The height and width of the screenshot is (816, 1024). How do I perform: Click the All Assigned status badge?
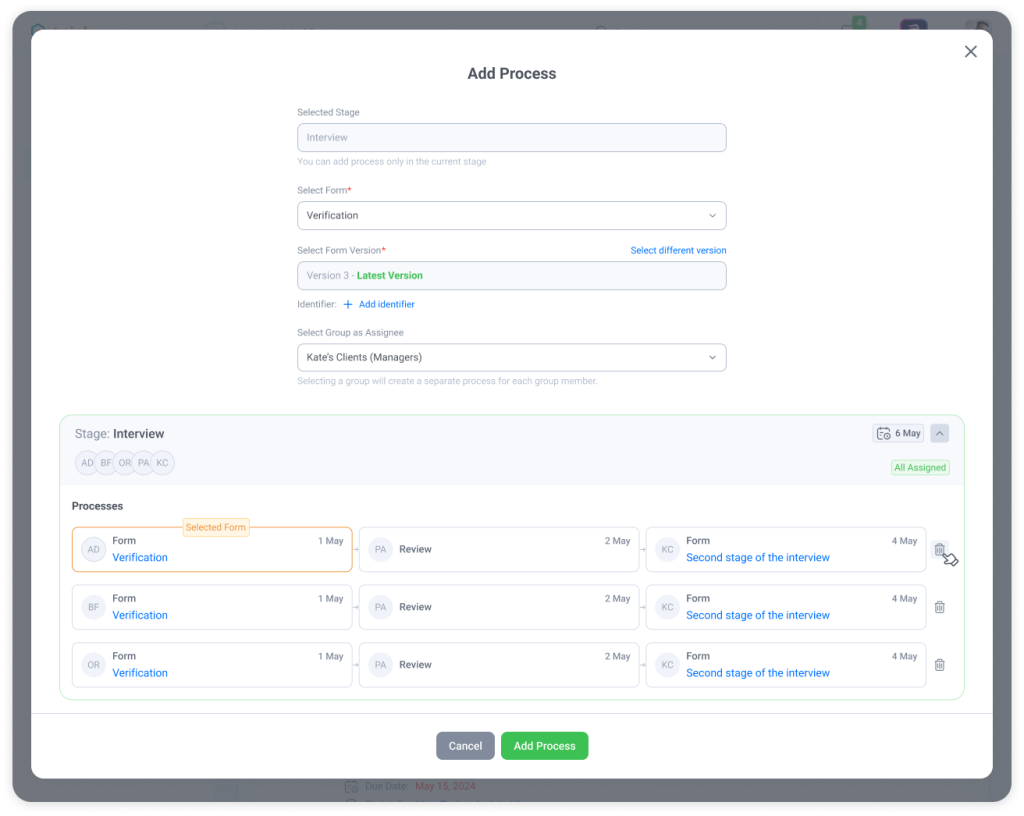[919, 467]
